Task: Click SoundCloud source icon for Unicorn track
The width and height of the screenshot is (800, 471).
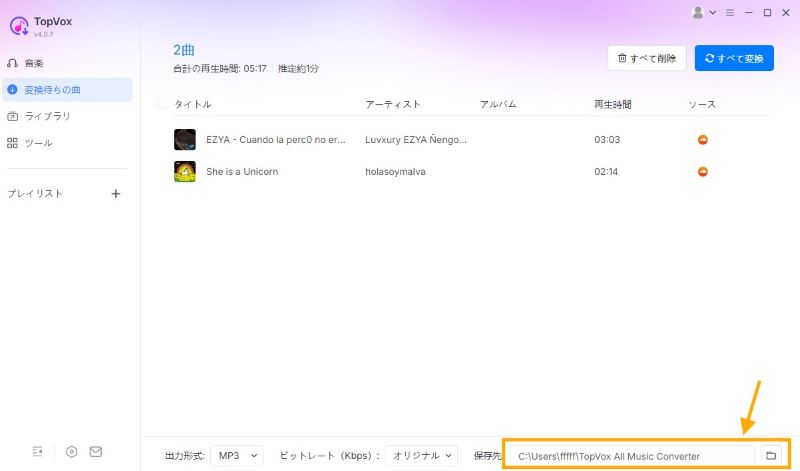Action: [x=703, y=171]
